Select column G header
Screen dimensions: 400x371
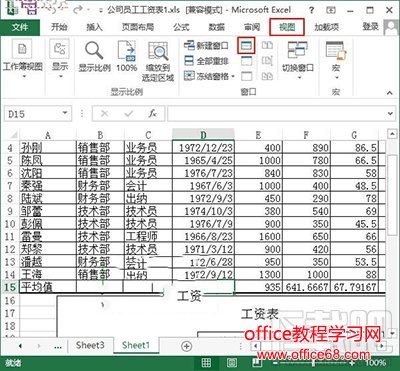pyautogui.click(x=354, y=135)
